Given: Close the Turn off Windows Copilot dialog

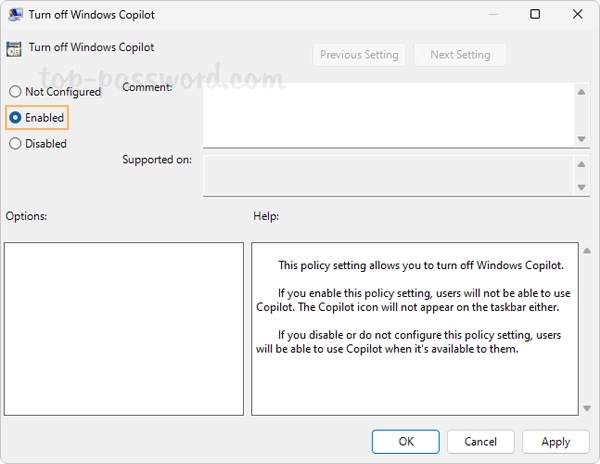Looking at the screenshot, I should coord(579,15).
